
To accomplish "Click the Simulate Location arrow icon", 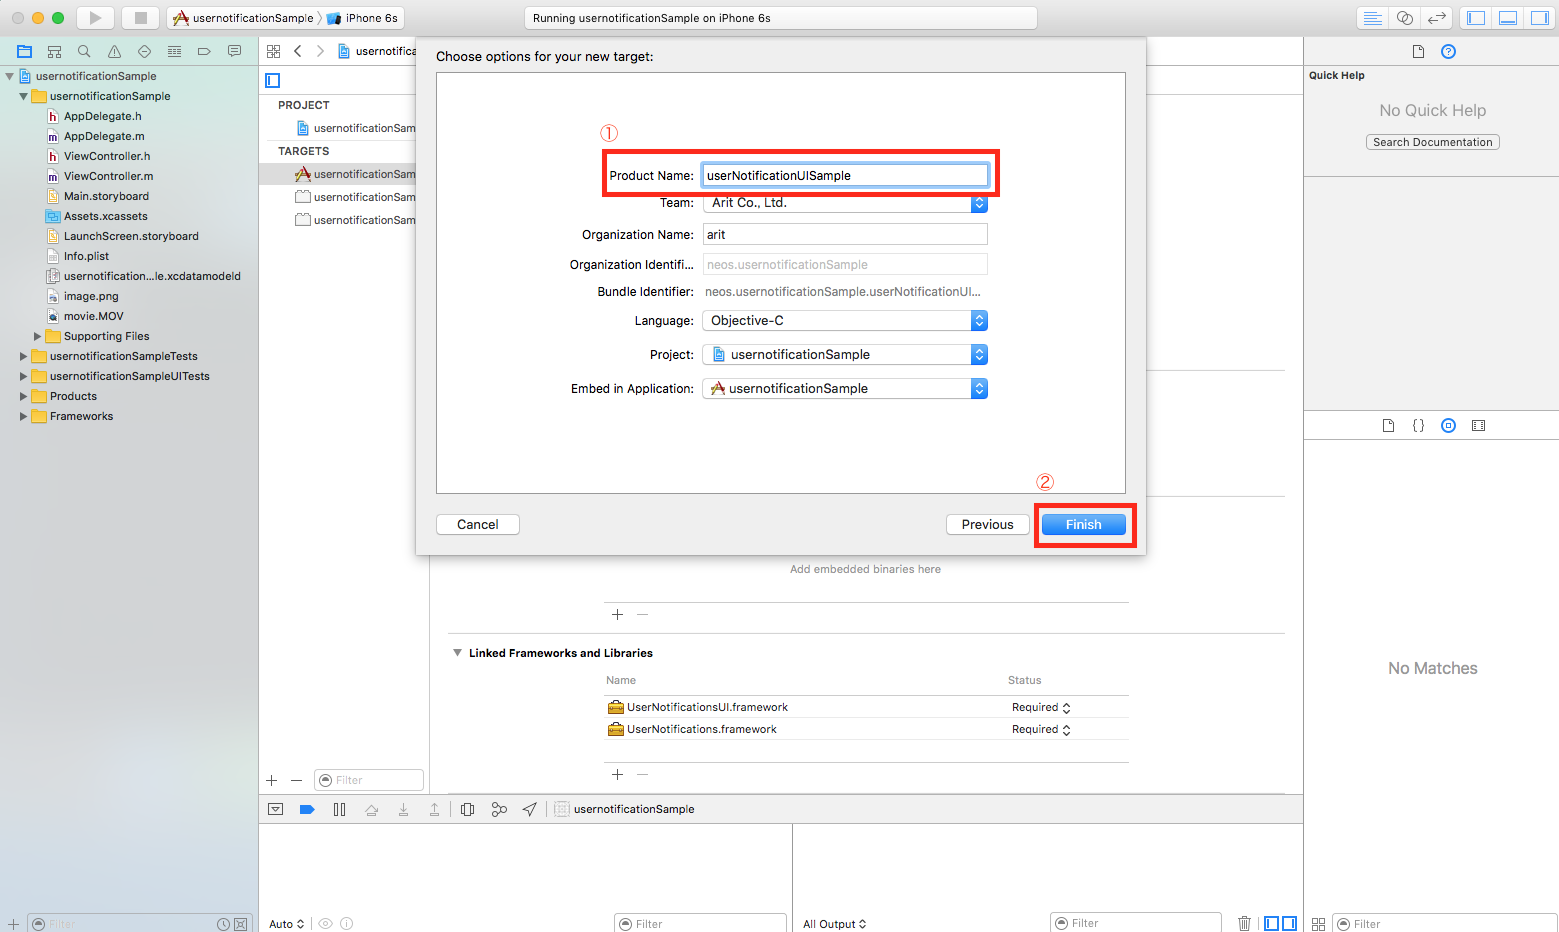I will (x=529, y=809).
